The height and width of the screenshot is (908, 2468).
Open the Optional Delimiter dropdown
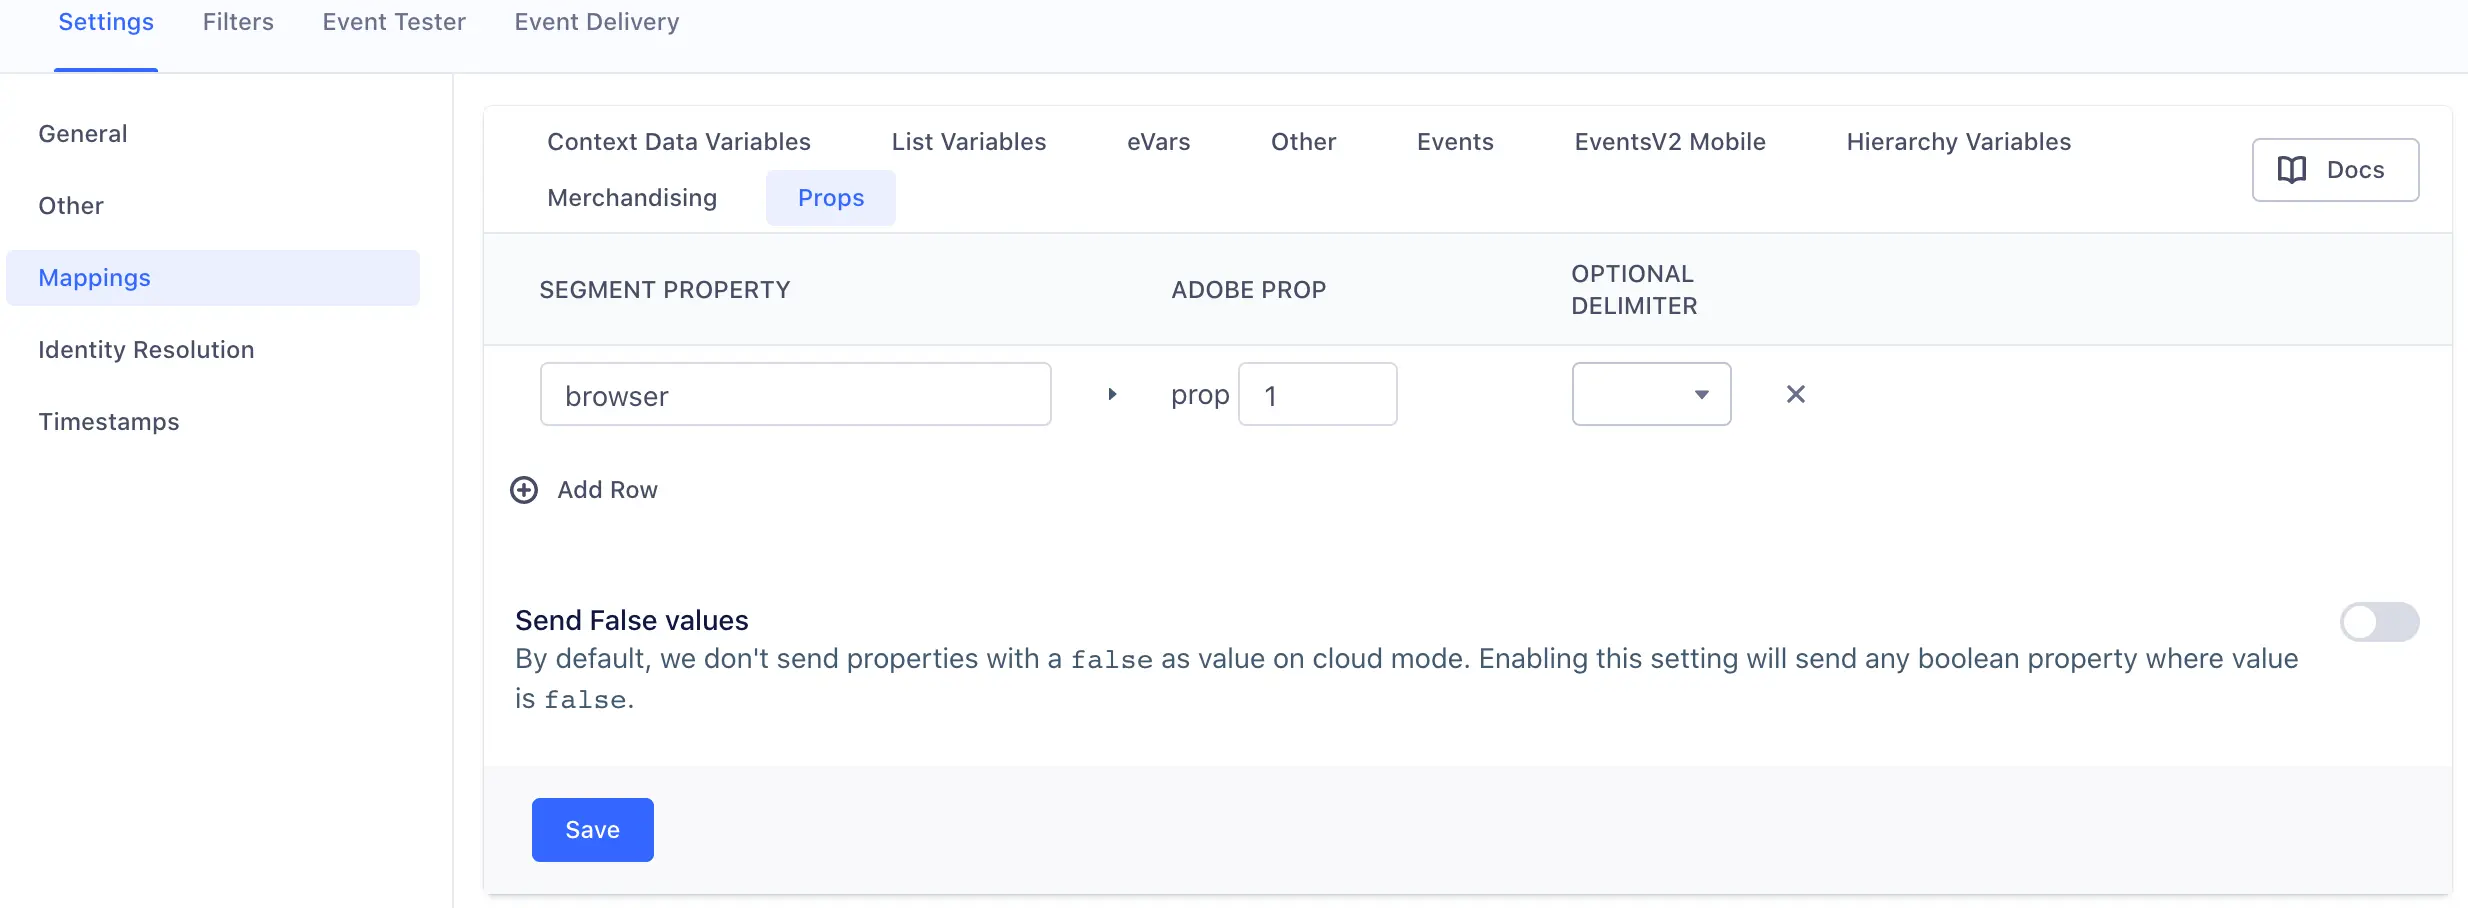(x=1652, y=394)
